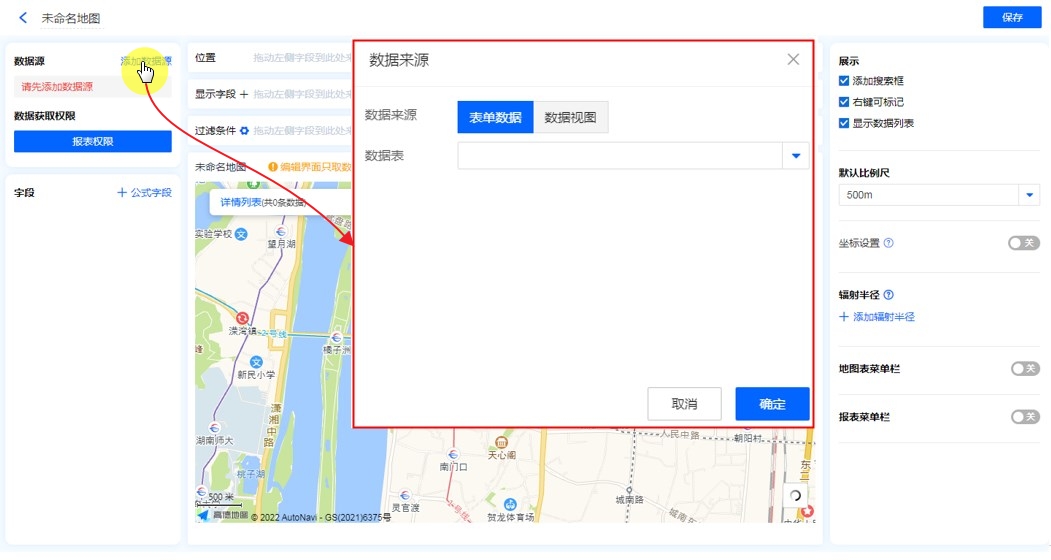Click the orange warning icon above the map
Screen dimensions: 1051x560
[272, 167]
